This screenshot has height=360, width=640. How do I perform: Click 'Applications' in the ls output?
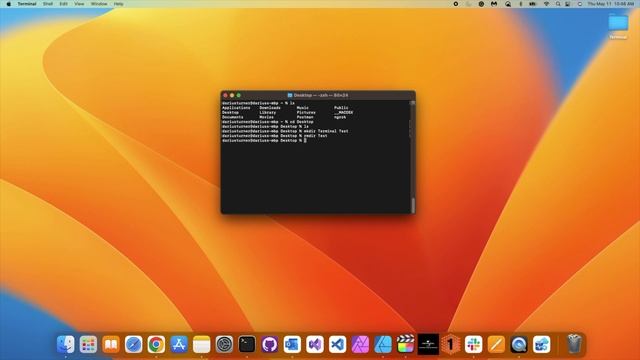click(x=236, y=108)
